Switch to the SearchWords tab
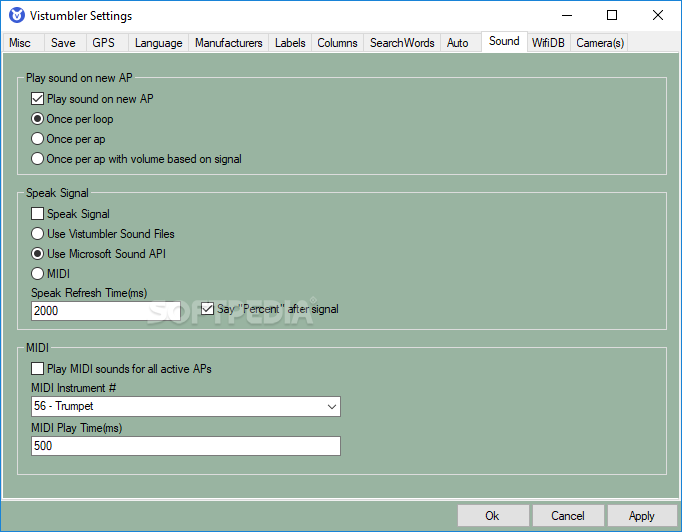The width and height of the screenshot is (682, 532). point(402,43)
